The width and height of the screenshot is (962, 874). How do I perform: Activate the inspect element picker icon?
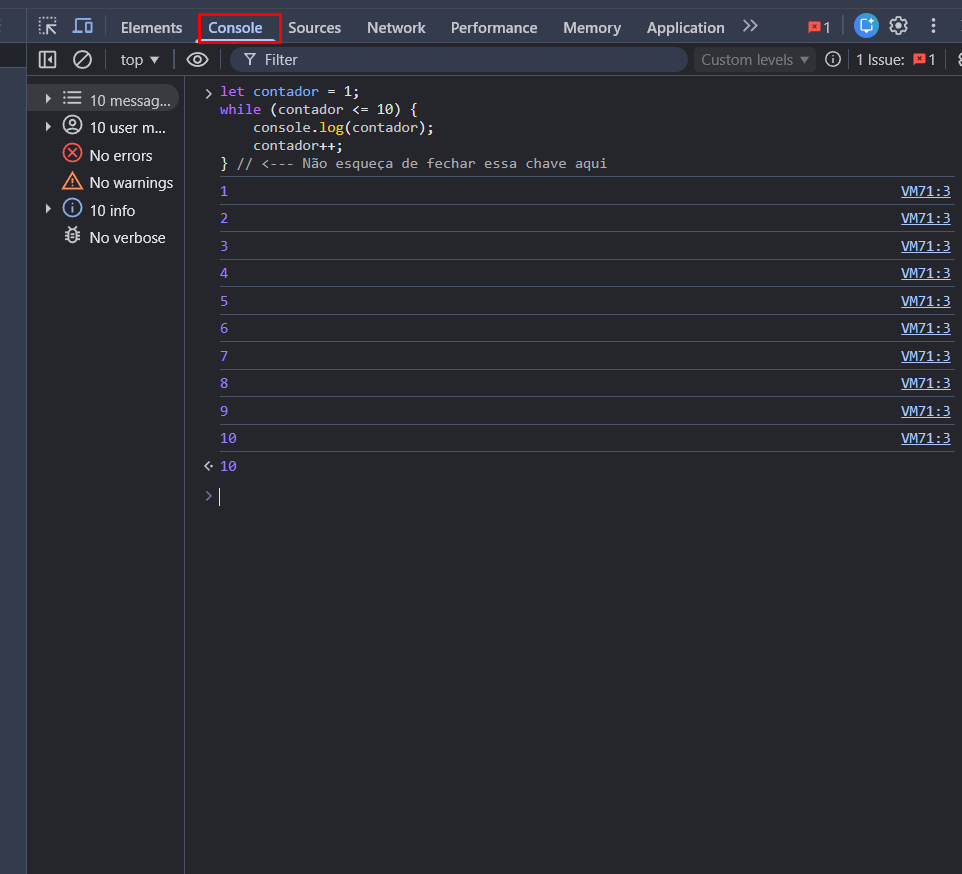click(48, 27)
